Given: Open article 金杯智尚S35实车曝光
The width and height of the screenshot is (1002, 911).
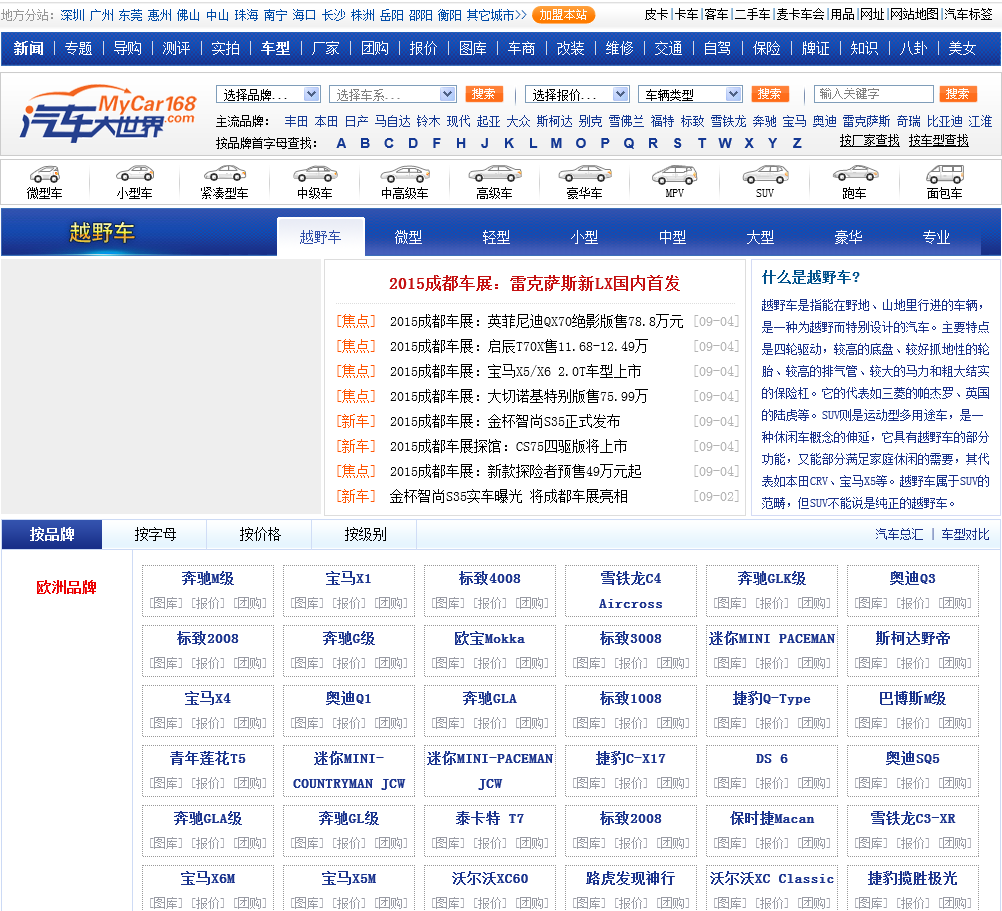Looking at the screenshot, I should [509, 496].
